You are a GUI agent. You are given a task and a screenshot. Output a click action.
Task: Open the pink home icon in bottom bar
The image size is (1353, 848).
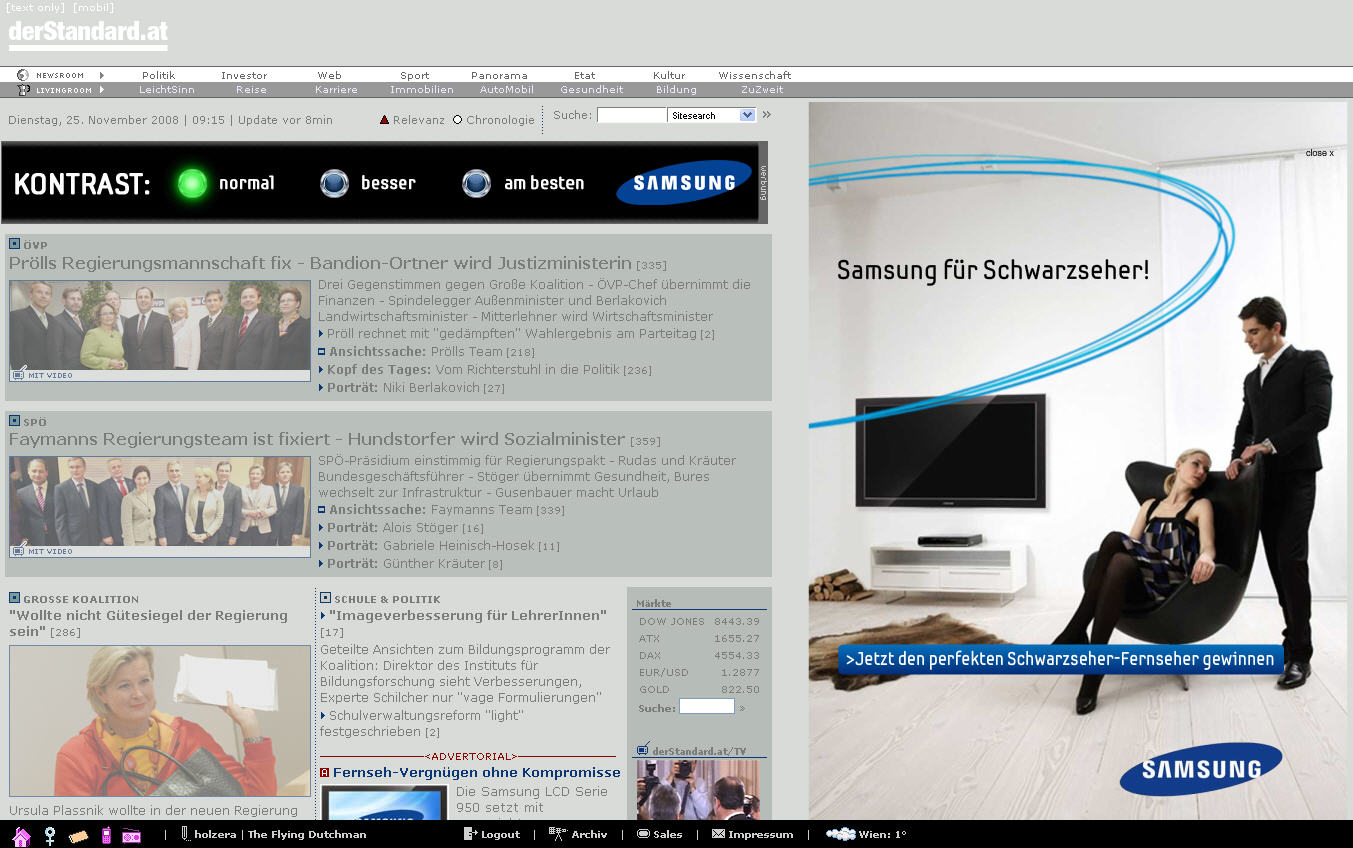21,836
